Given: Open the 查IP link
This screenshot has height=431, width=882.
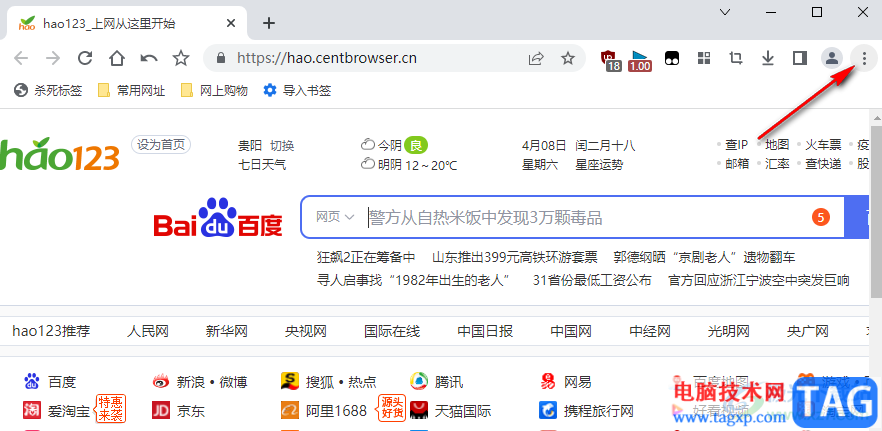Looking at the screenshot, I should 736,145.
